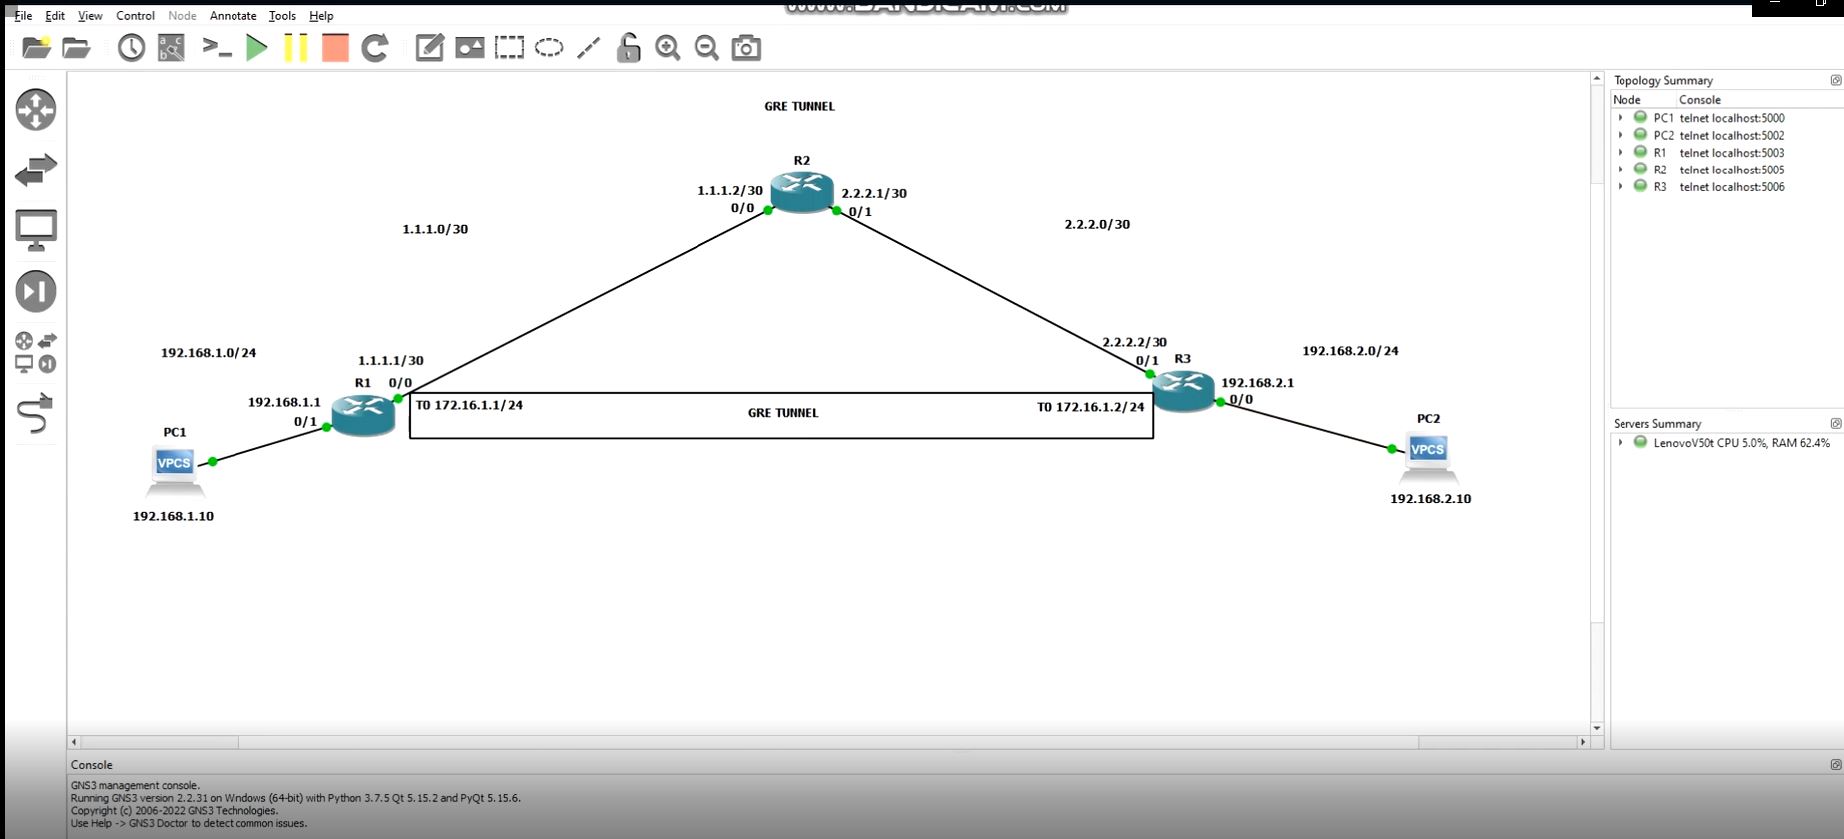Screen dimensions: 1844x839
Task: Select PC1 VPCS node on canvas
Action: [x=175, y=471]
